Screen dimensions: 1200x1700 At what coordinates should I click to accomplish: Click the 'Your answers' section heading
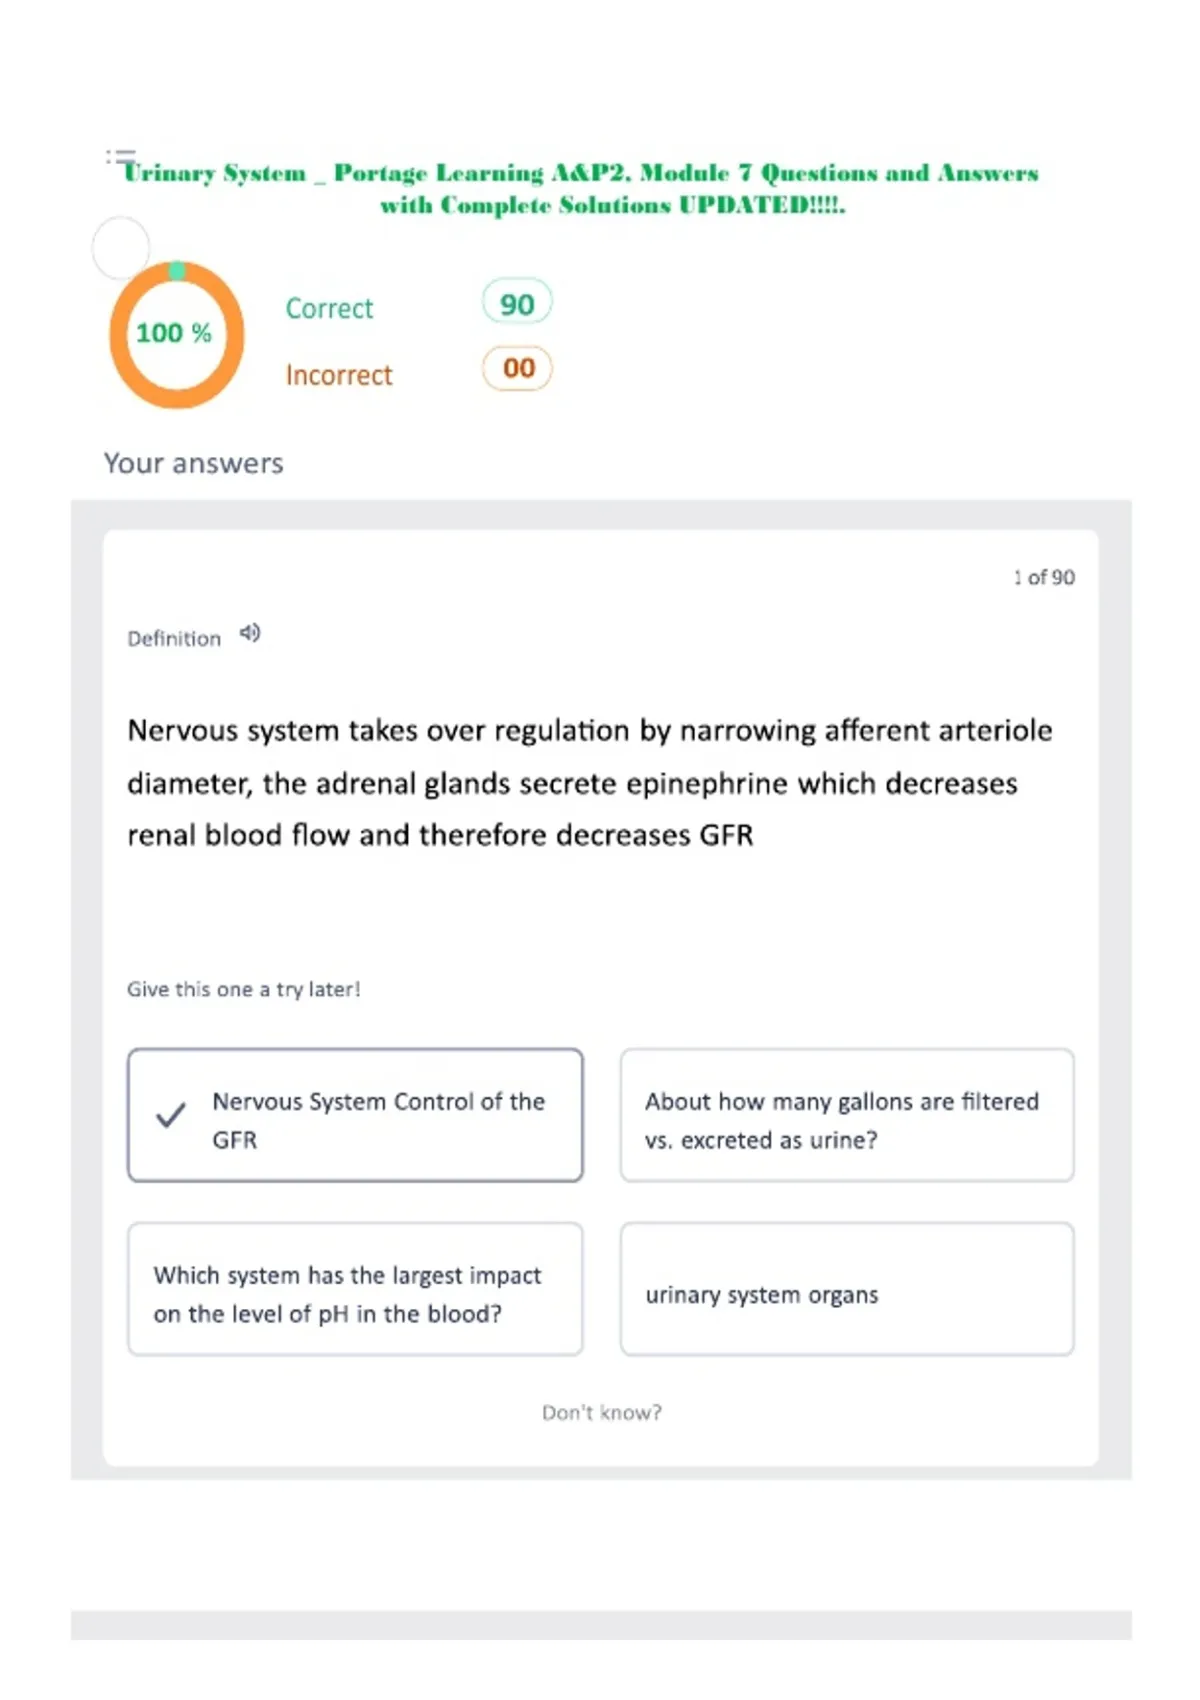(194, 463)
